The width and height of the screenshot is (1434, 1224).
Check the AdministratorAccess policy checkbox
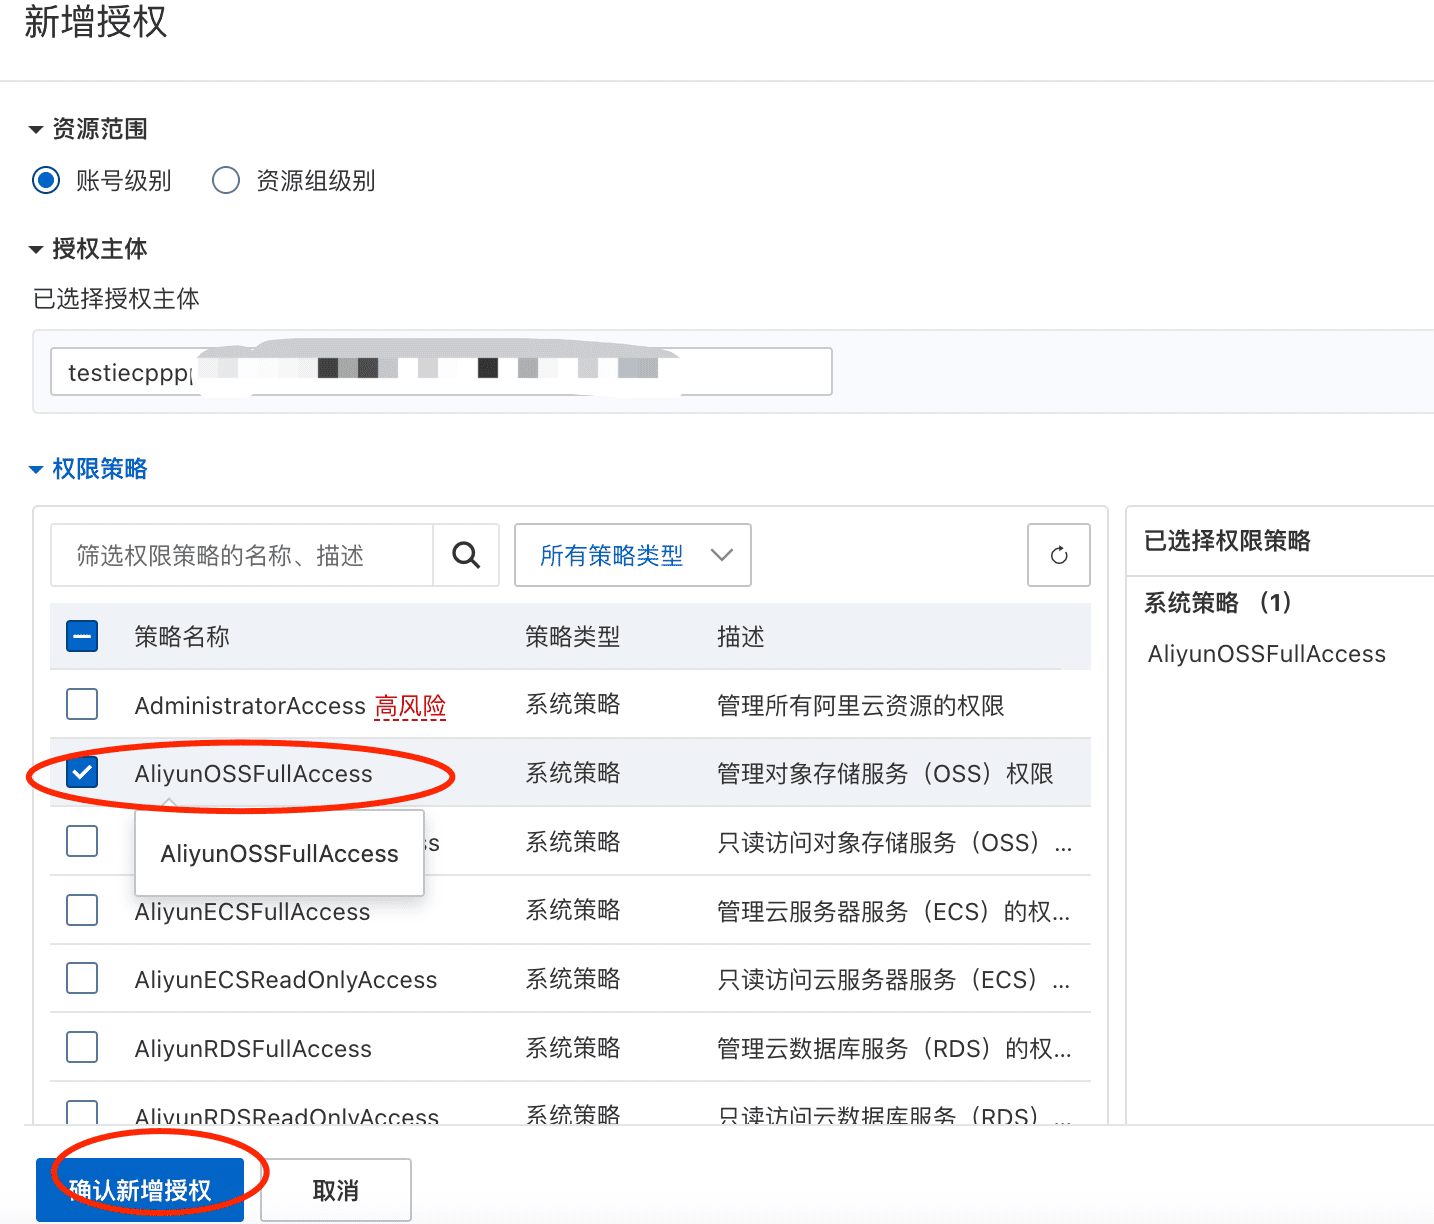click(82, 704)
